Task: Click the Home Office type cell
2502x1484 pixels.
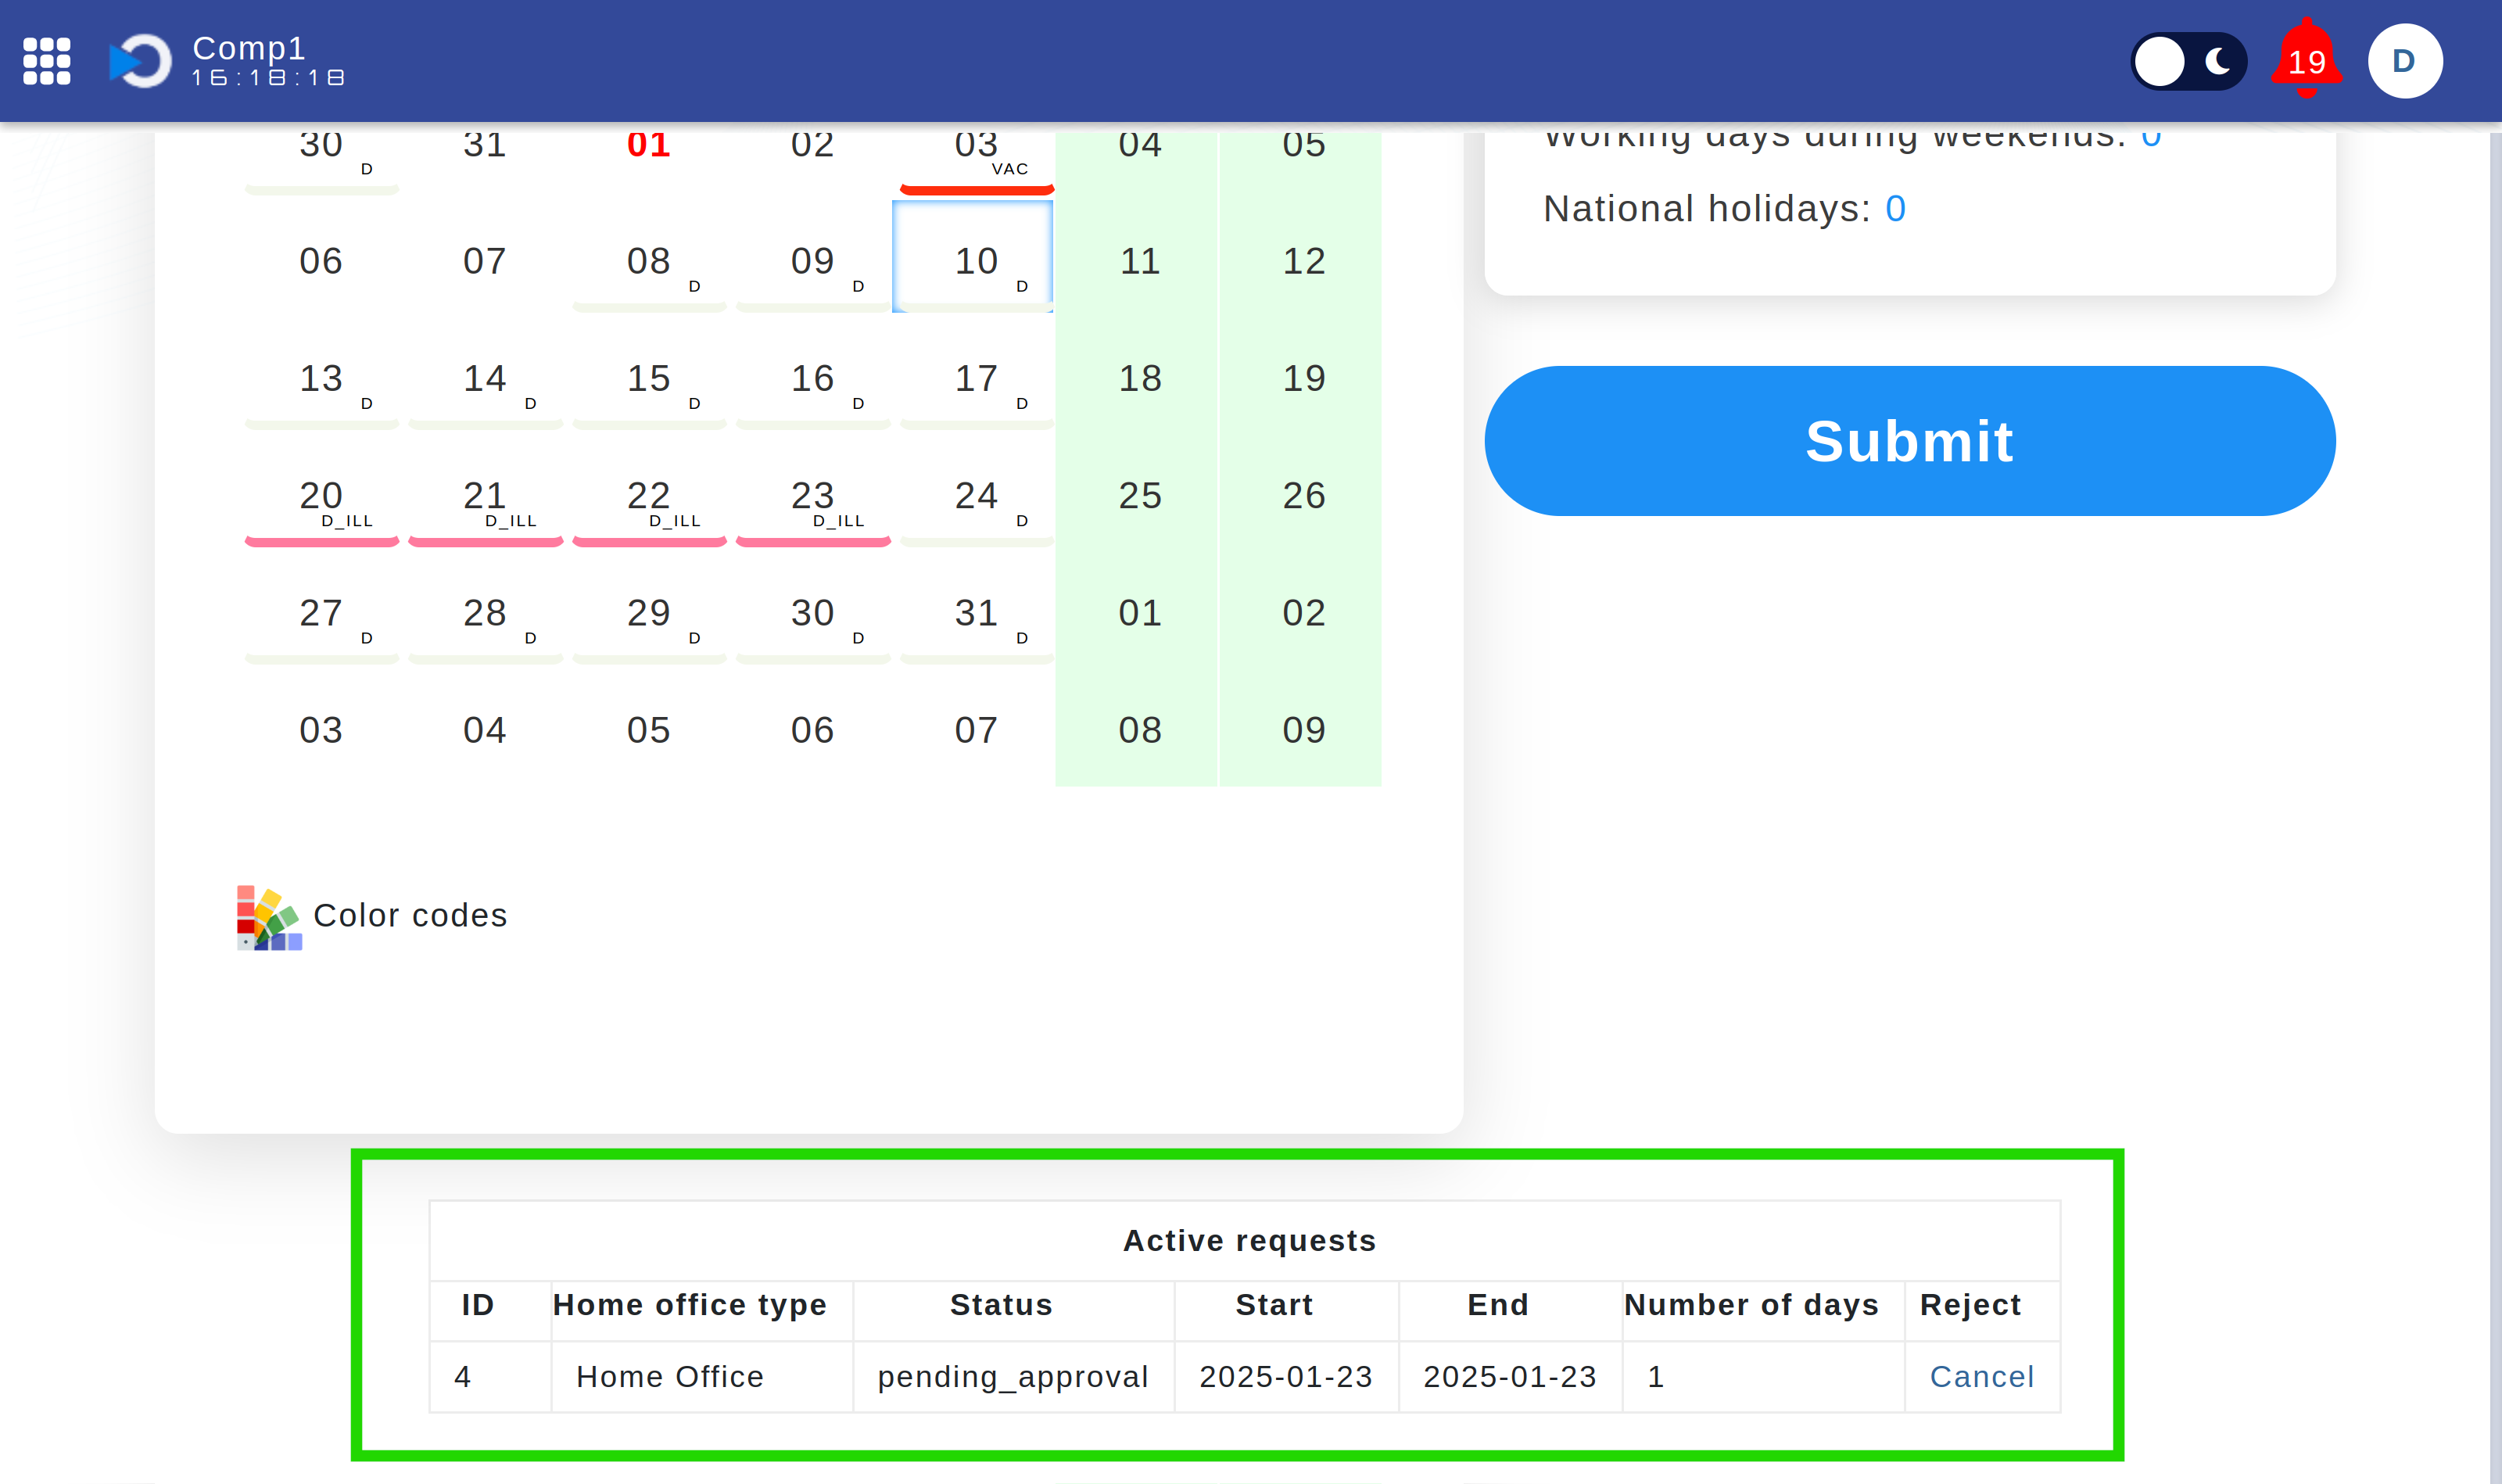Action: [x=702, y=1376]
